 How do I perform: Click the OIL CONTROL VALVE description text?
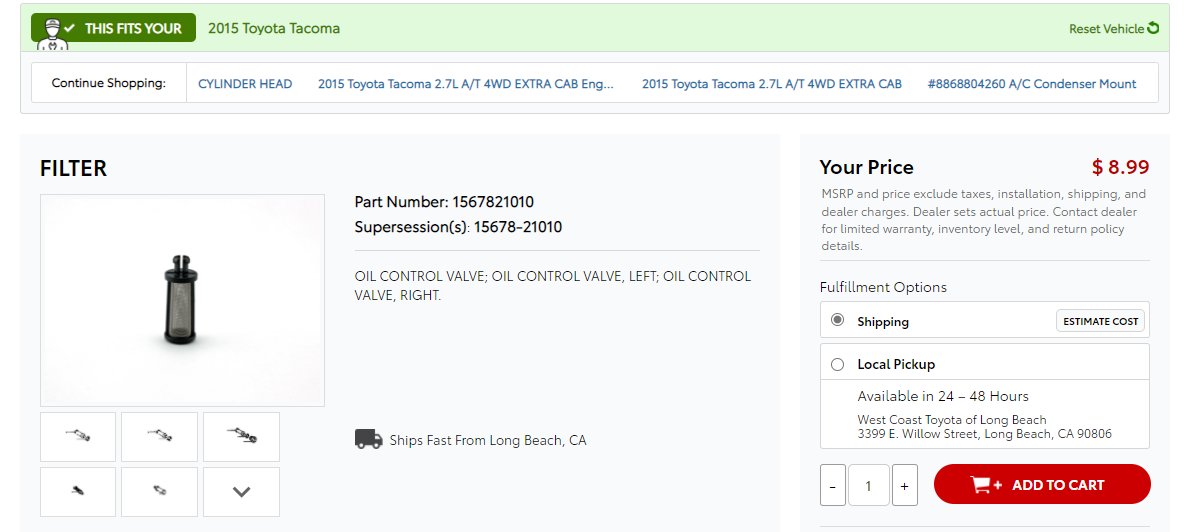click(x=553, y=286)
